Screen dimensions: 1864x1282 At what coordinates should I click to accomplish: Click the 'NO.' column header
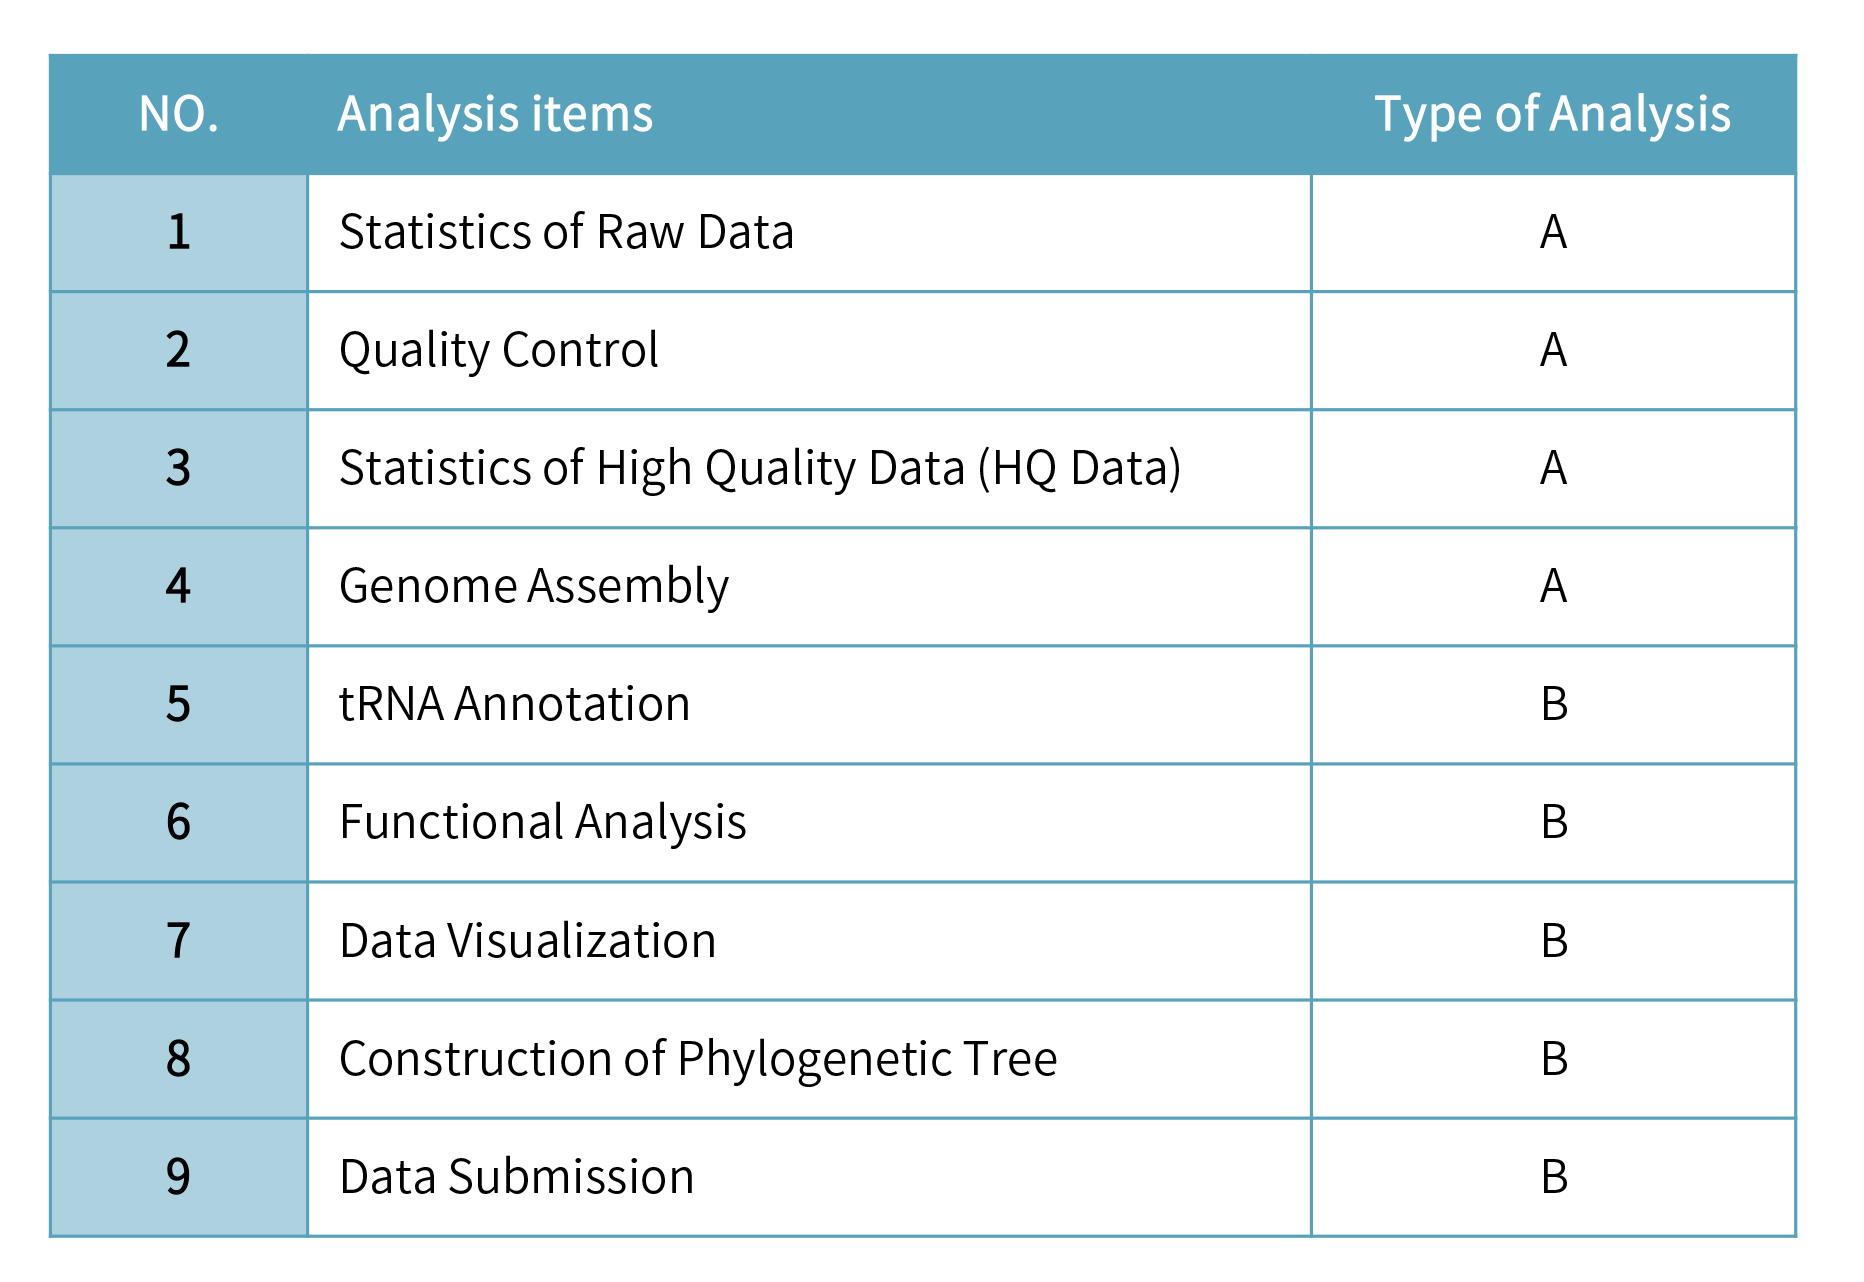[179, 114]
